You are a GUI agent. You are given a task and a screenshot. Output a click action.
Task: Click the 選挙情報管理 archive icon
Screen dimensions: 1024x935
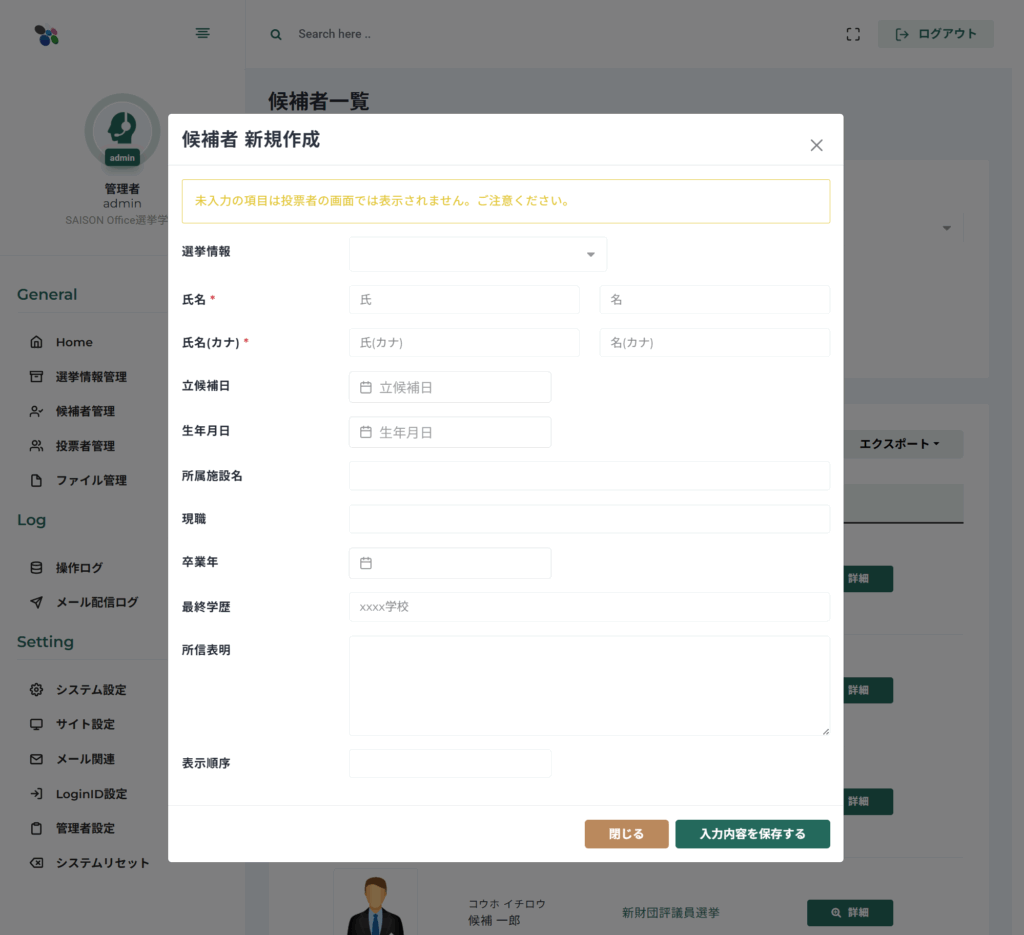[37, 377]
